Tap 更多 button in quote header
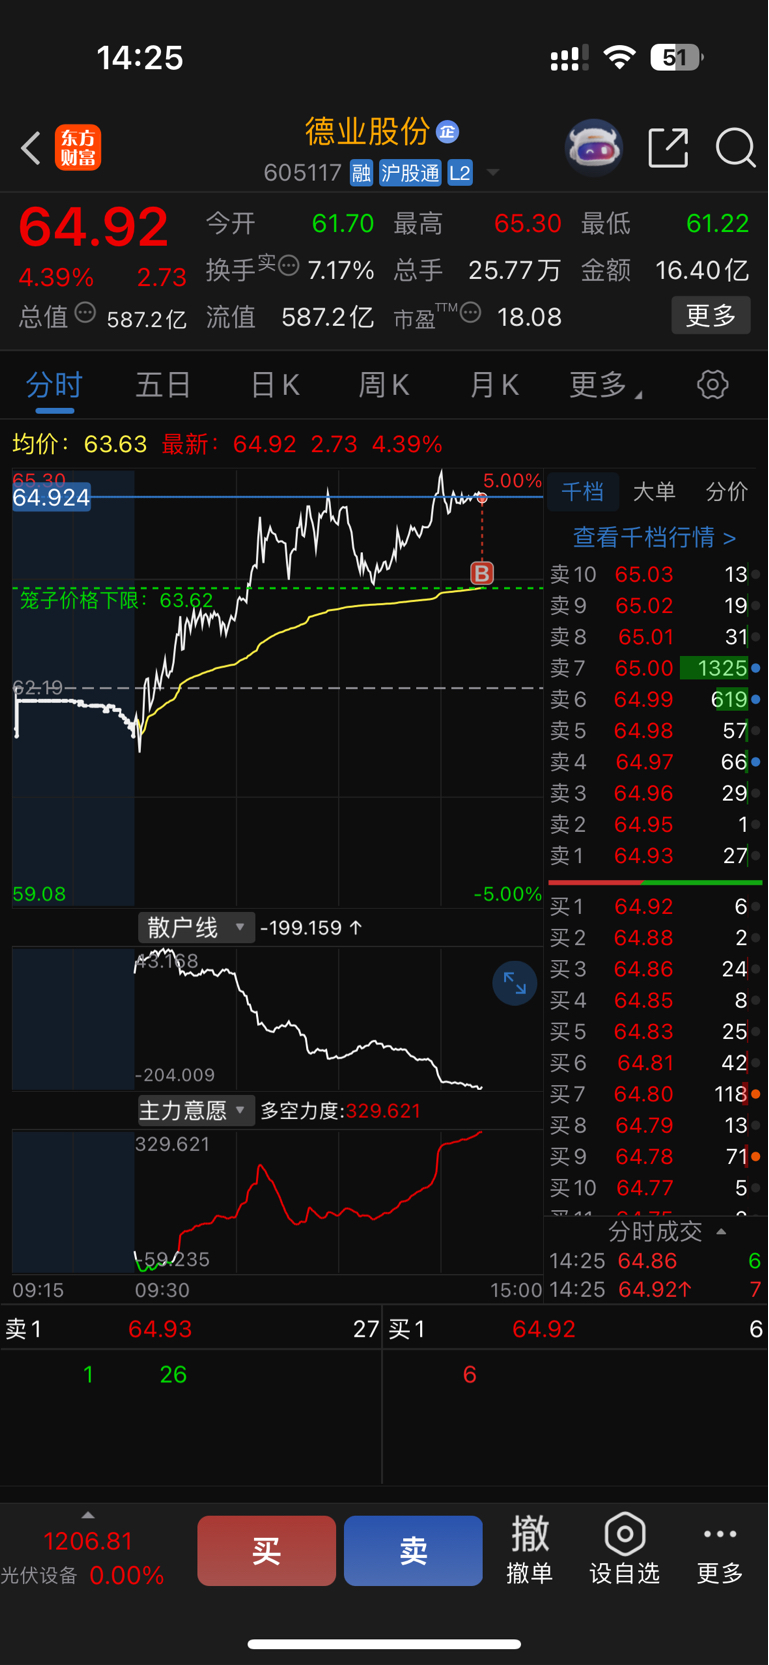This screenshot has width=769, height=1665. [711, 316]
